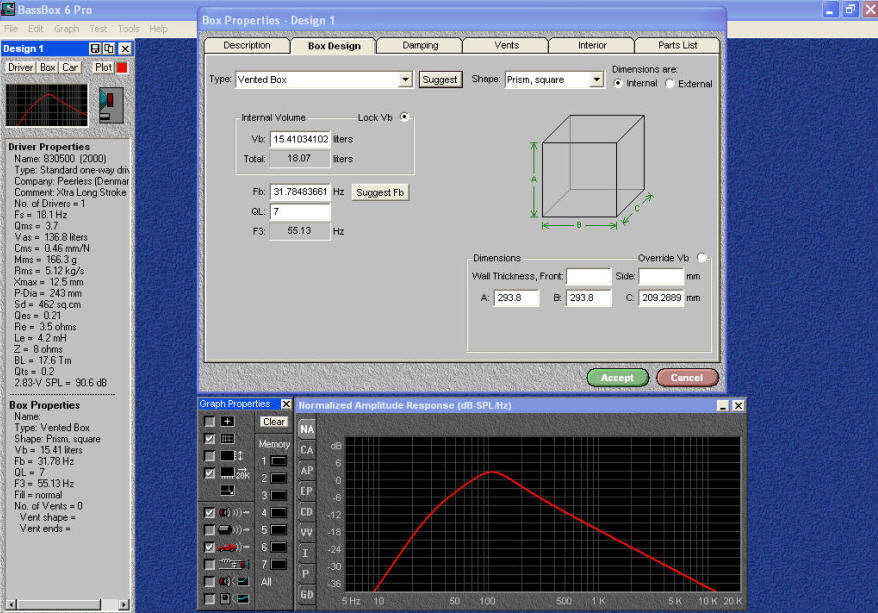Image resolution: width=878 pixels, height=613 pixels.
Task: Select the I impedance graph button
Action: tap(306, 554)
